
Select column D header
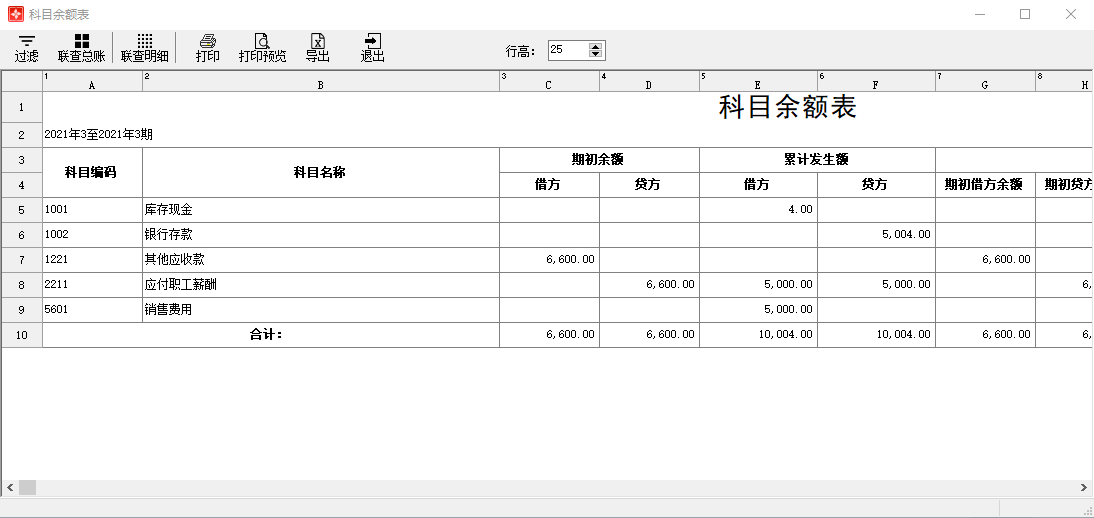649,81
